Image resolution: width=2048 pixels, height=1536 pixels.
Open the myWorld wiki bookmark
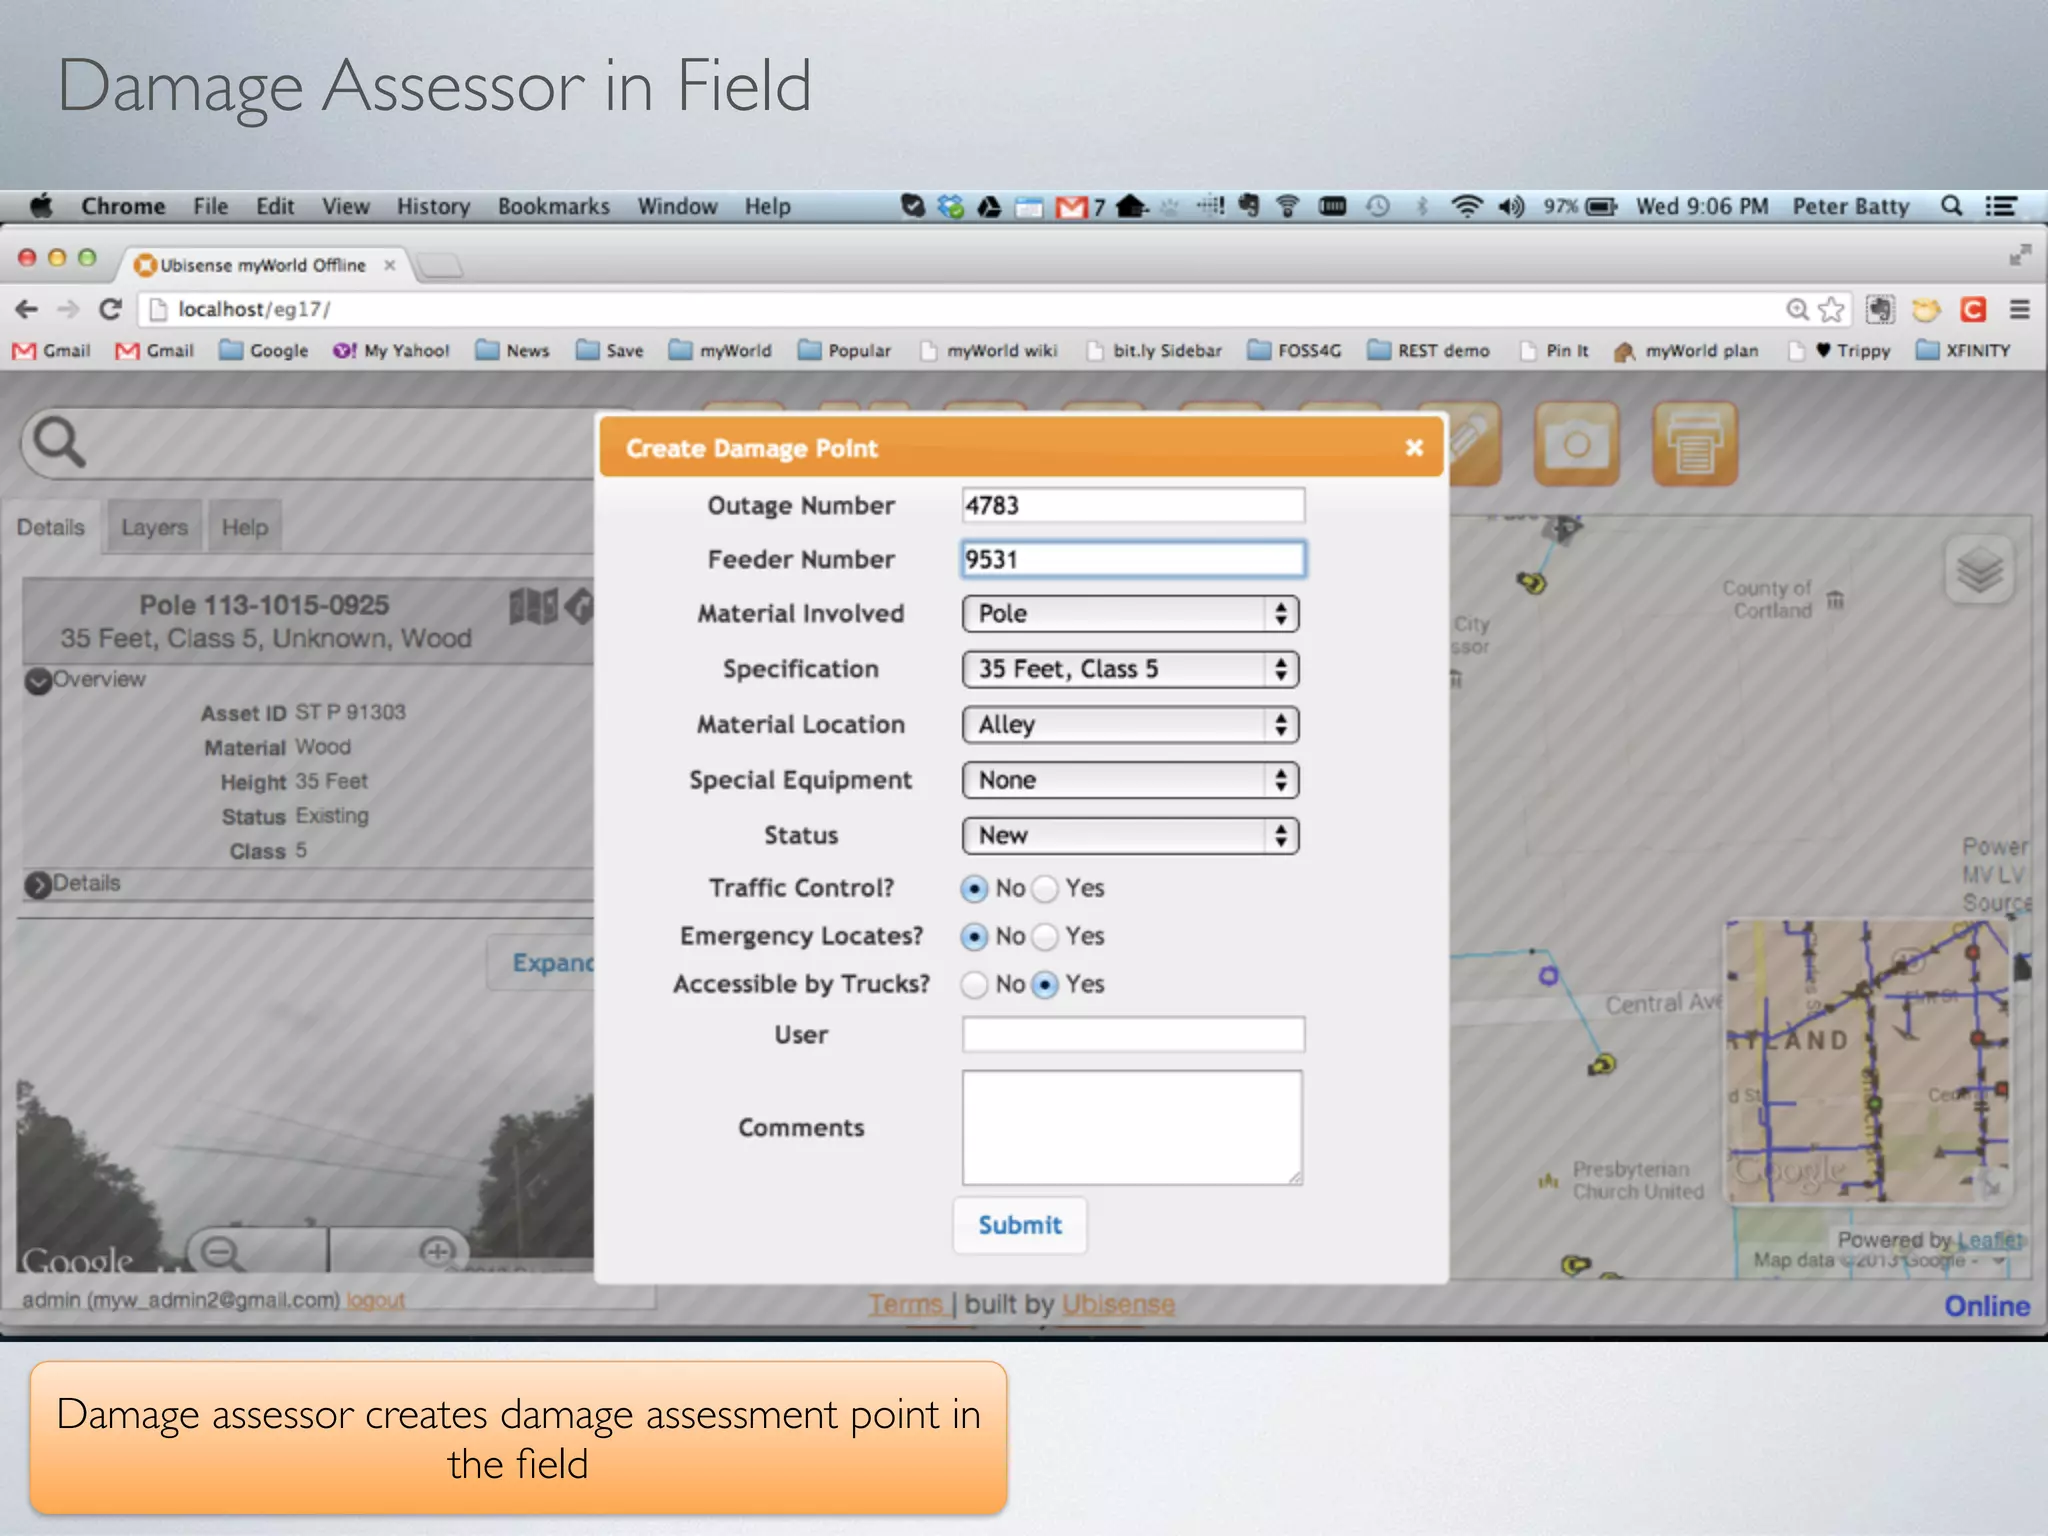[x=990, y=350]
